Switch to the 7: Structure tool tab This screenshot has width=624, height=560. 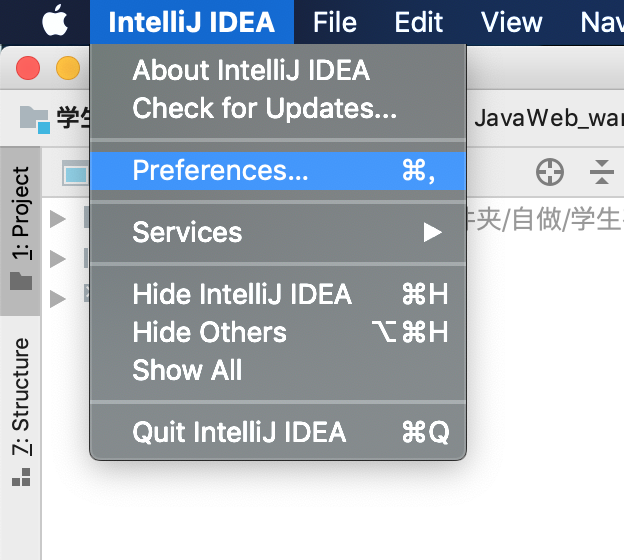(x=21, y=395)
